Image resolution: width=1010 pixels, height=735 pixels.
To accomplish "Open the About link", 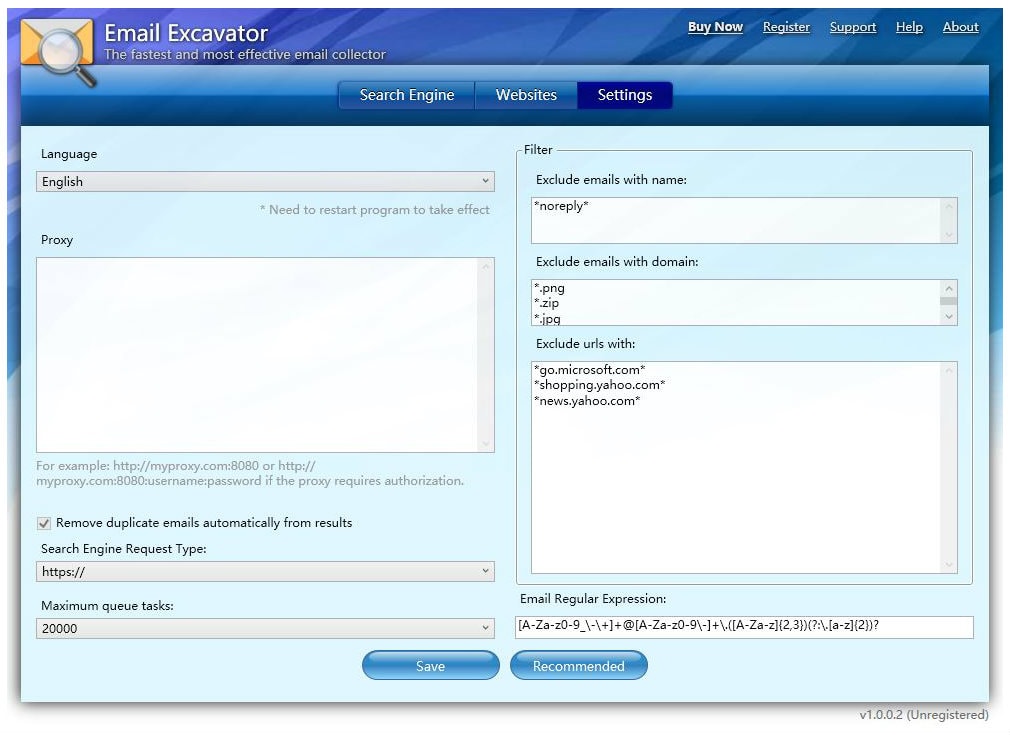I will tap(960, 27).
